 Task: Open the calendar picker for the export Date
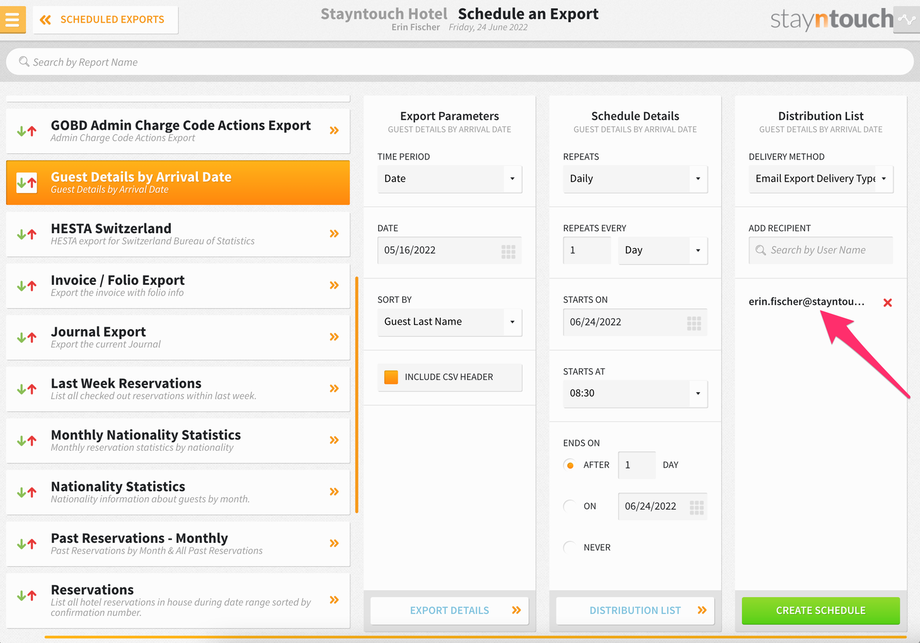508,252
